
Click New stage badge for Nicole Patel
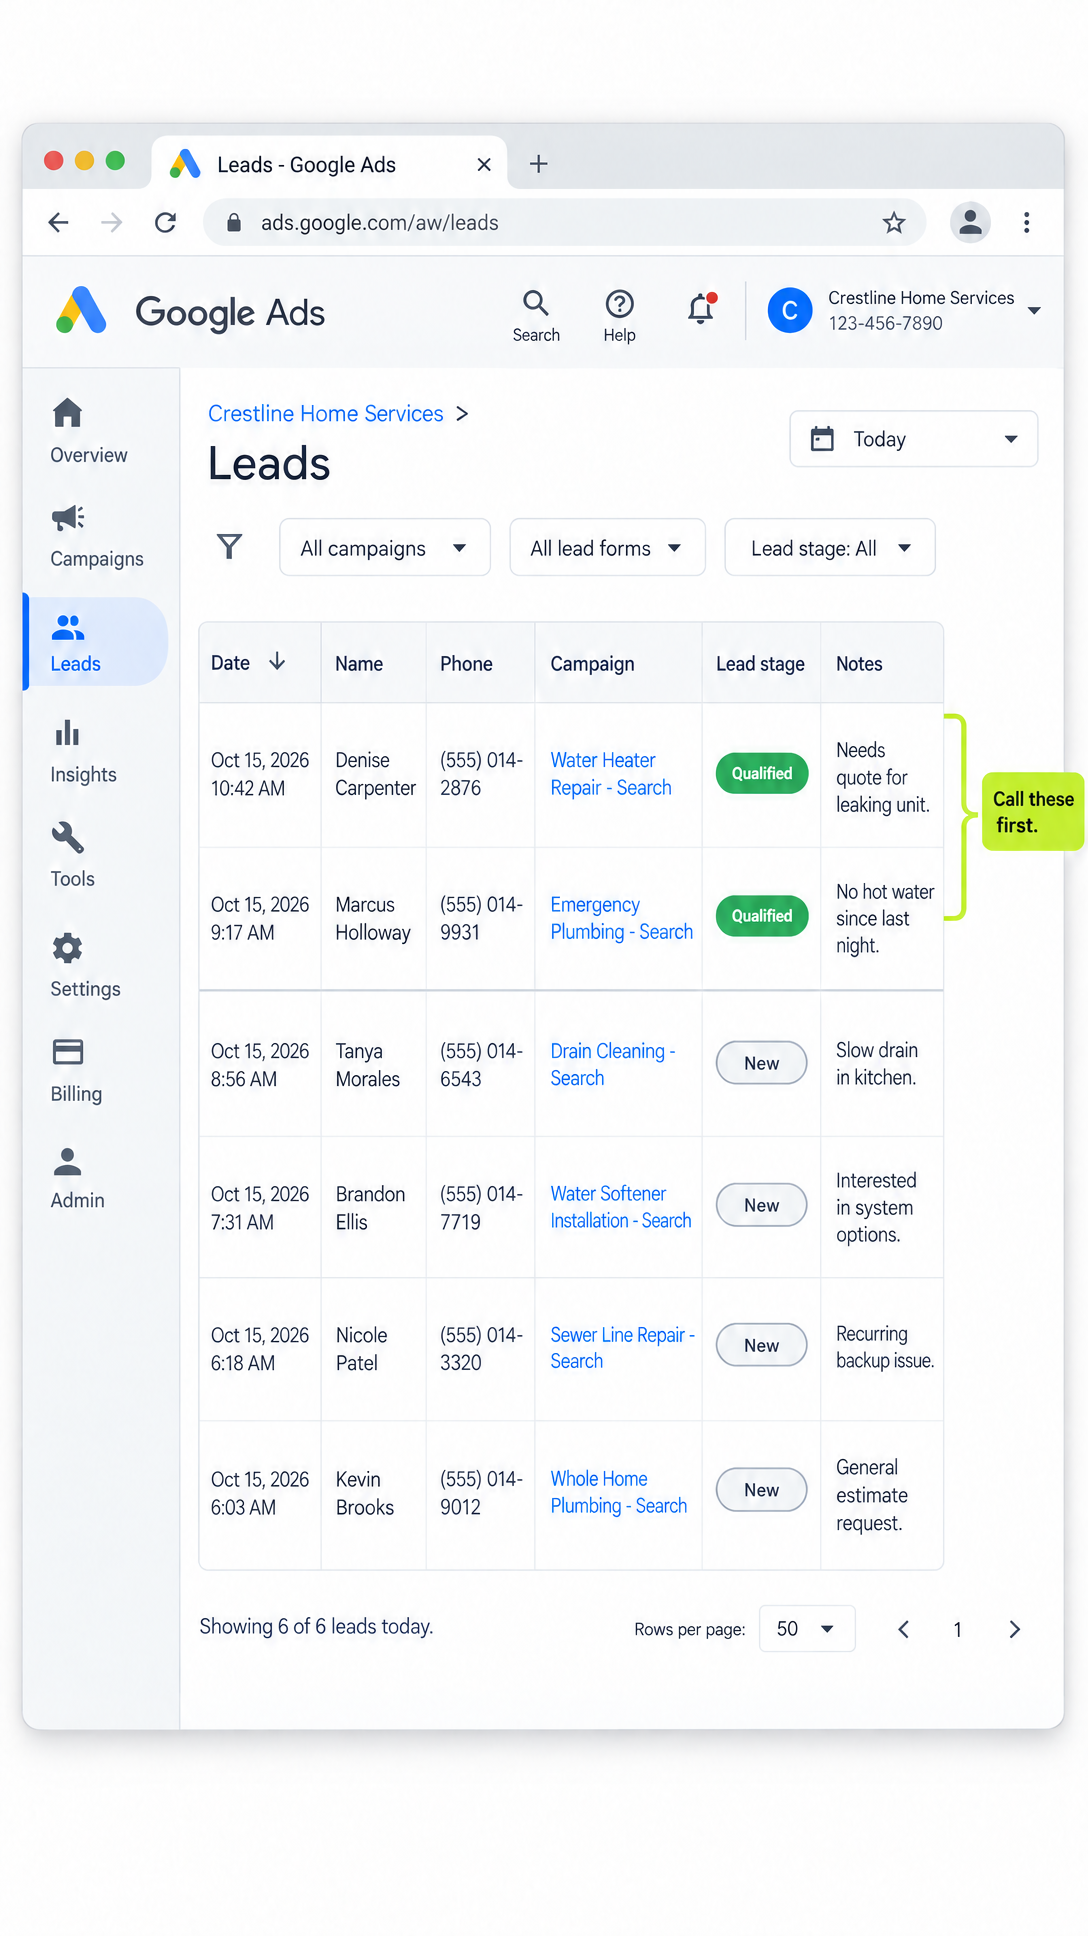(x=761, y=1345)
